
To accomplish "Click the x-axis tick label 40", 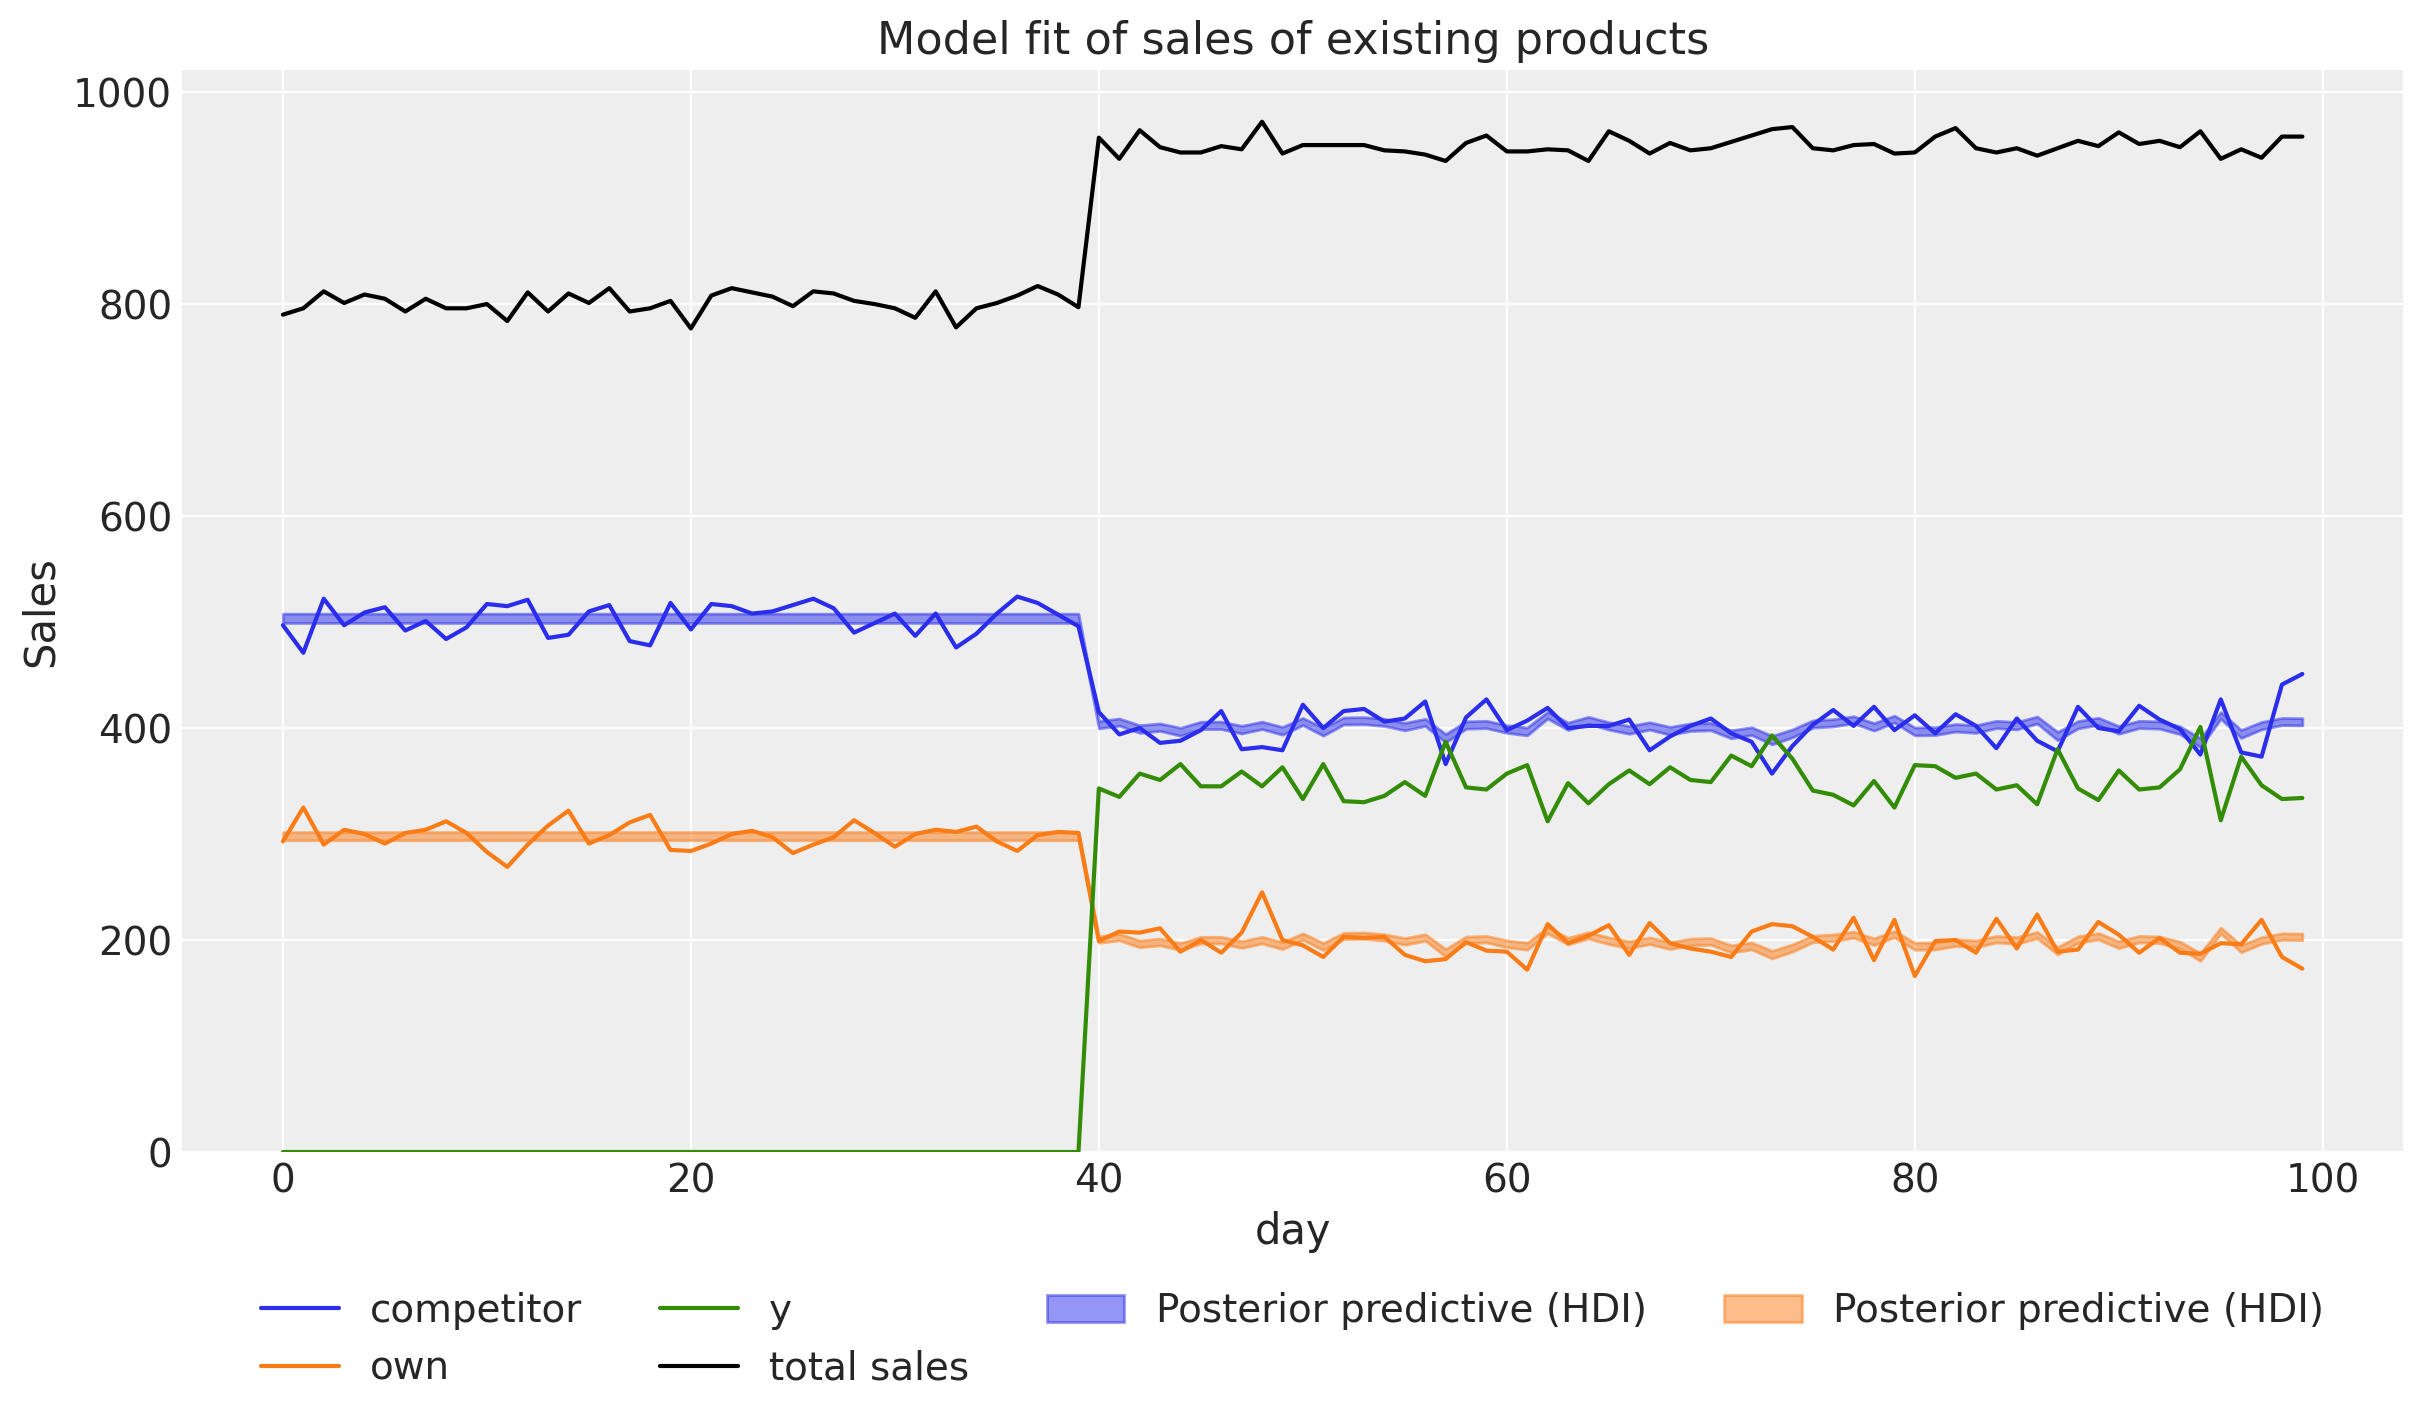I will coord(1099,1179).
